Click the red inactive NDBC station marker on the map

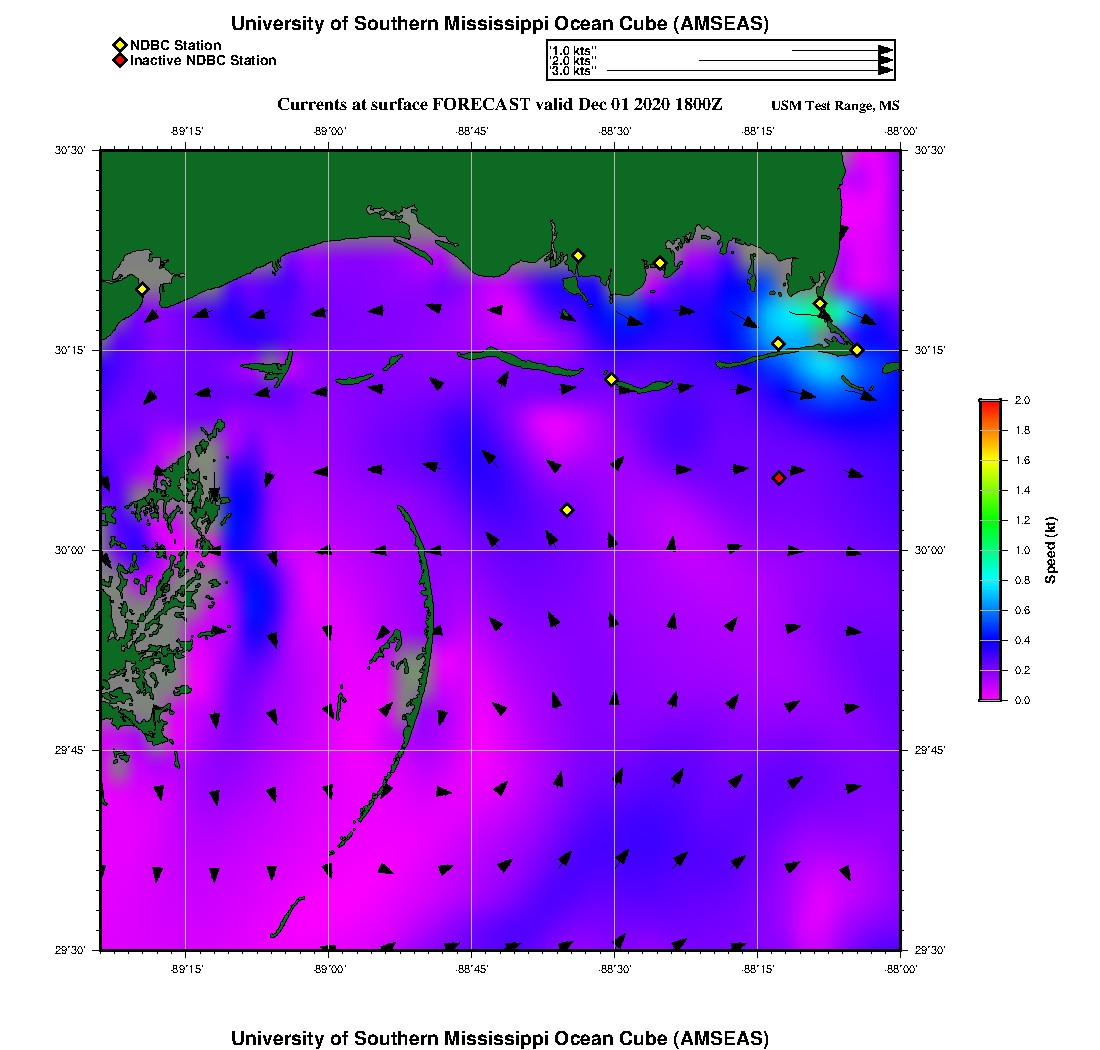pyautogui.click(x=779, y=478)
